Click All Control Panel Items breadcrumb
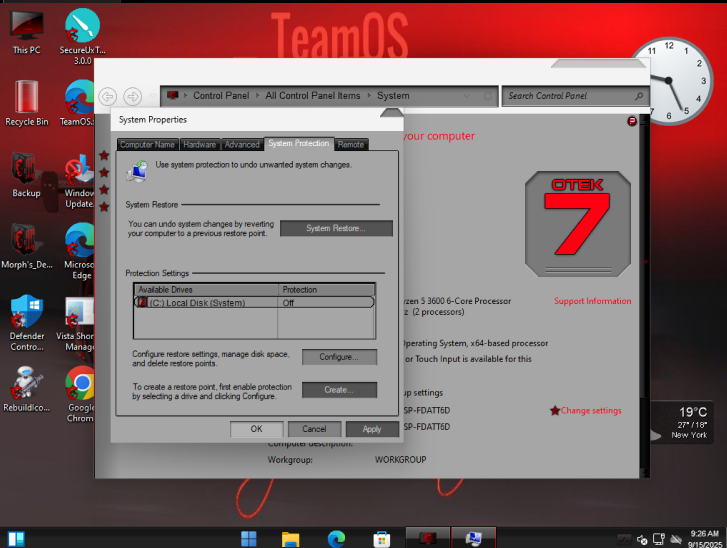Image resolution: width=727 pixels, height=548 pixels. [312, 96]
